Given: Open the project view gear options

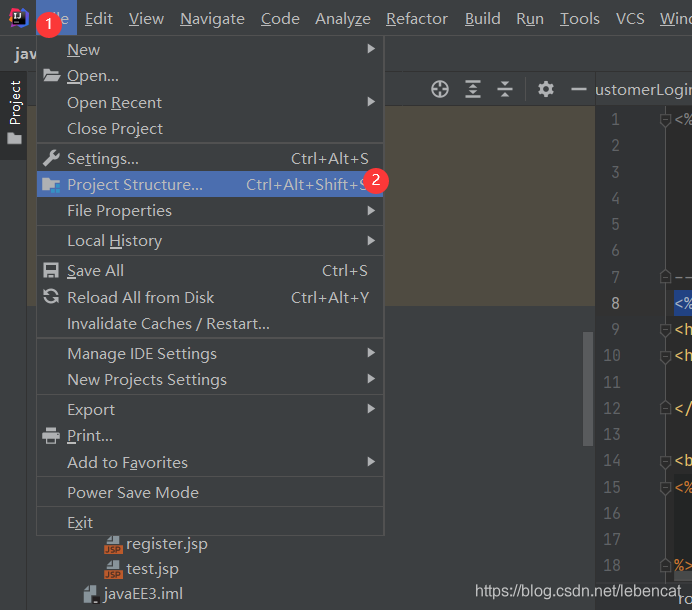Looking at the screenshot, I should point(546,89).
